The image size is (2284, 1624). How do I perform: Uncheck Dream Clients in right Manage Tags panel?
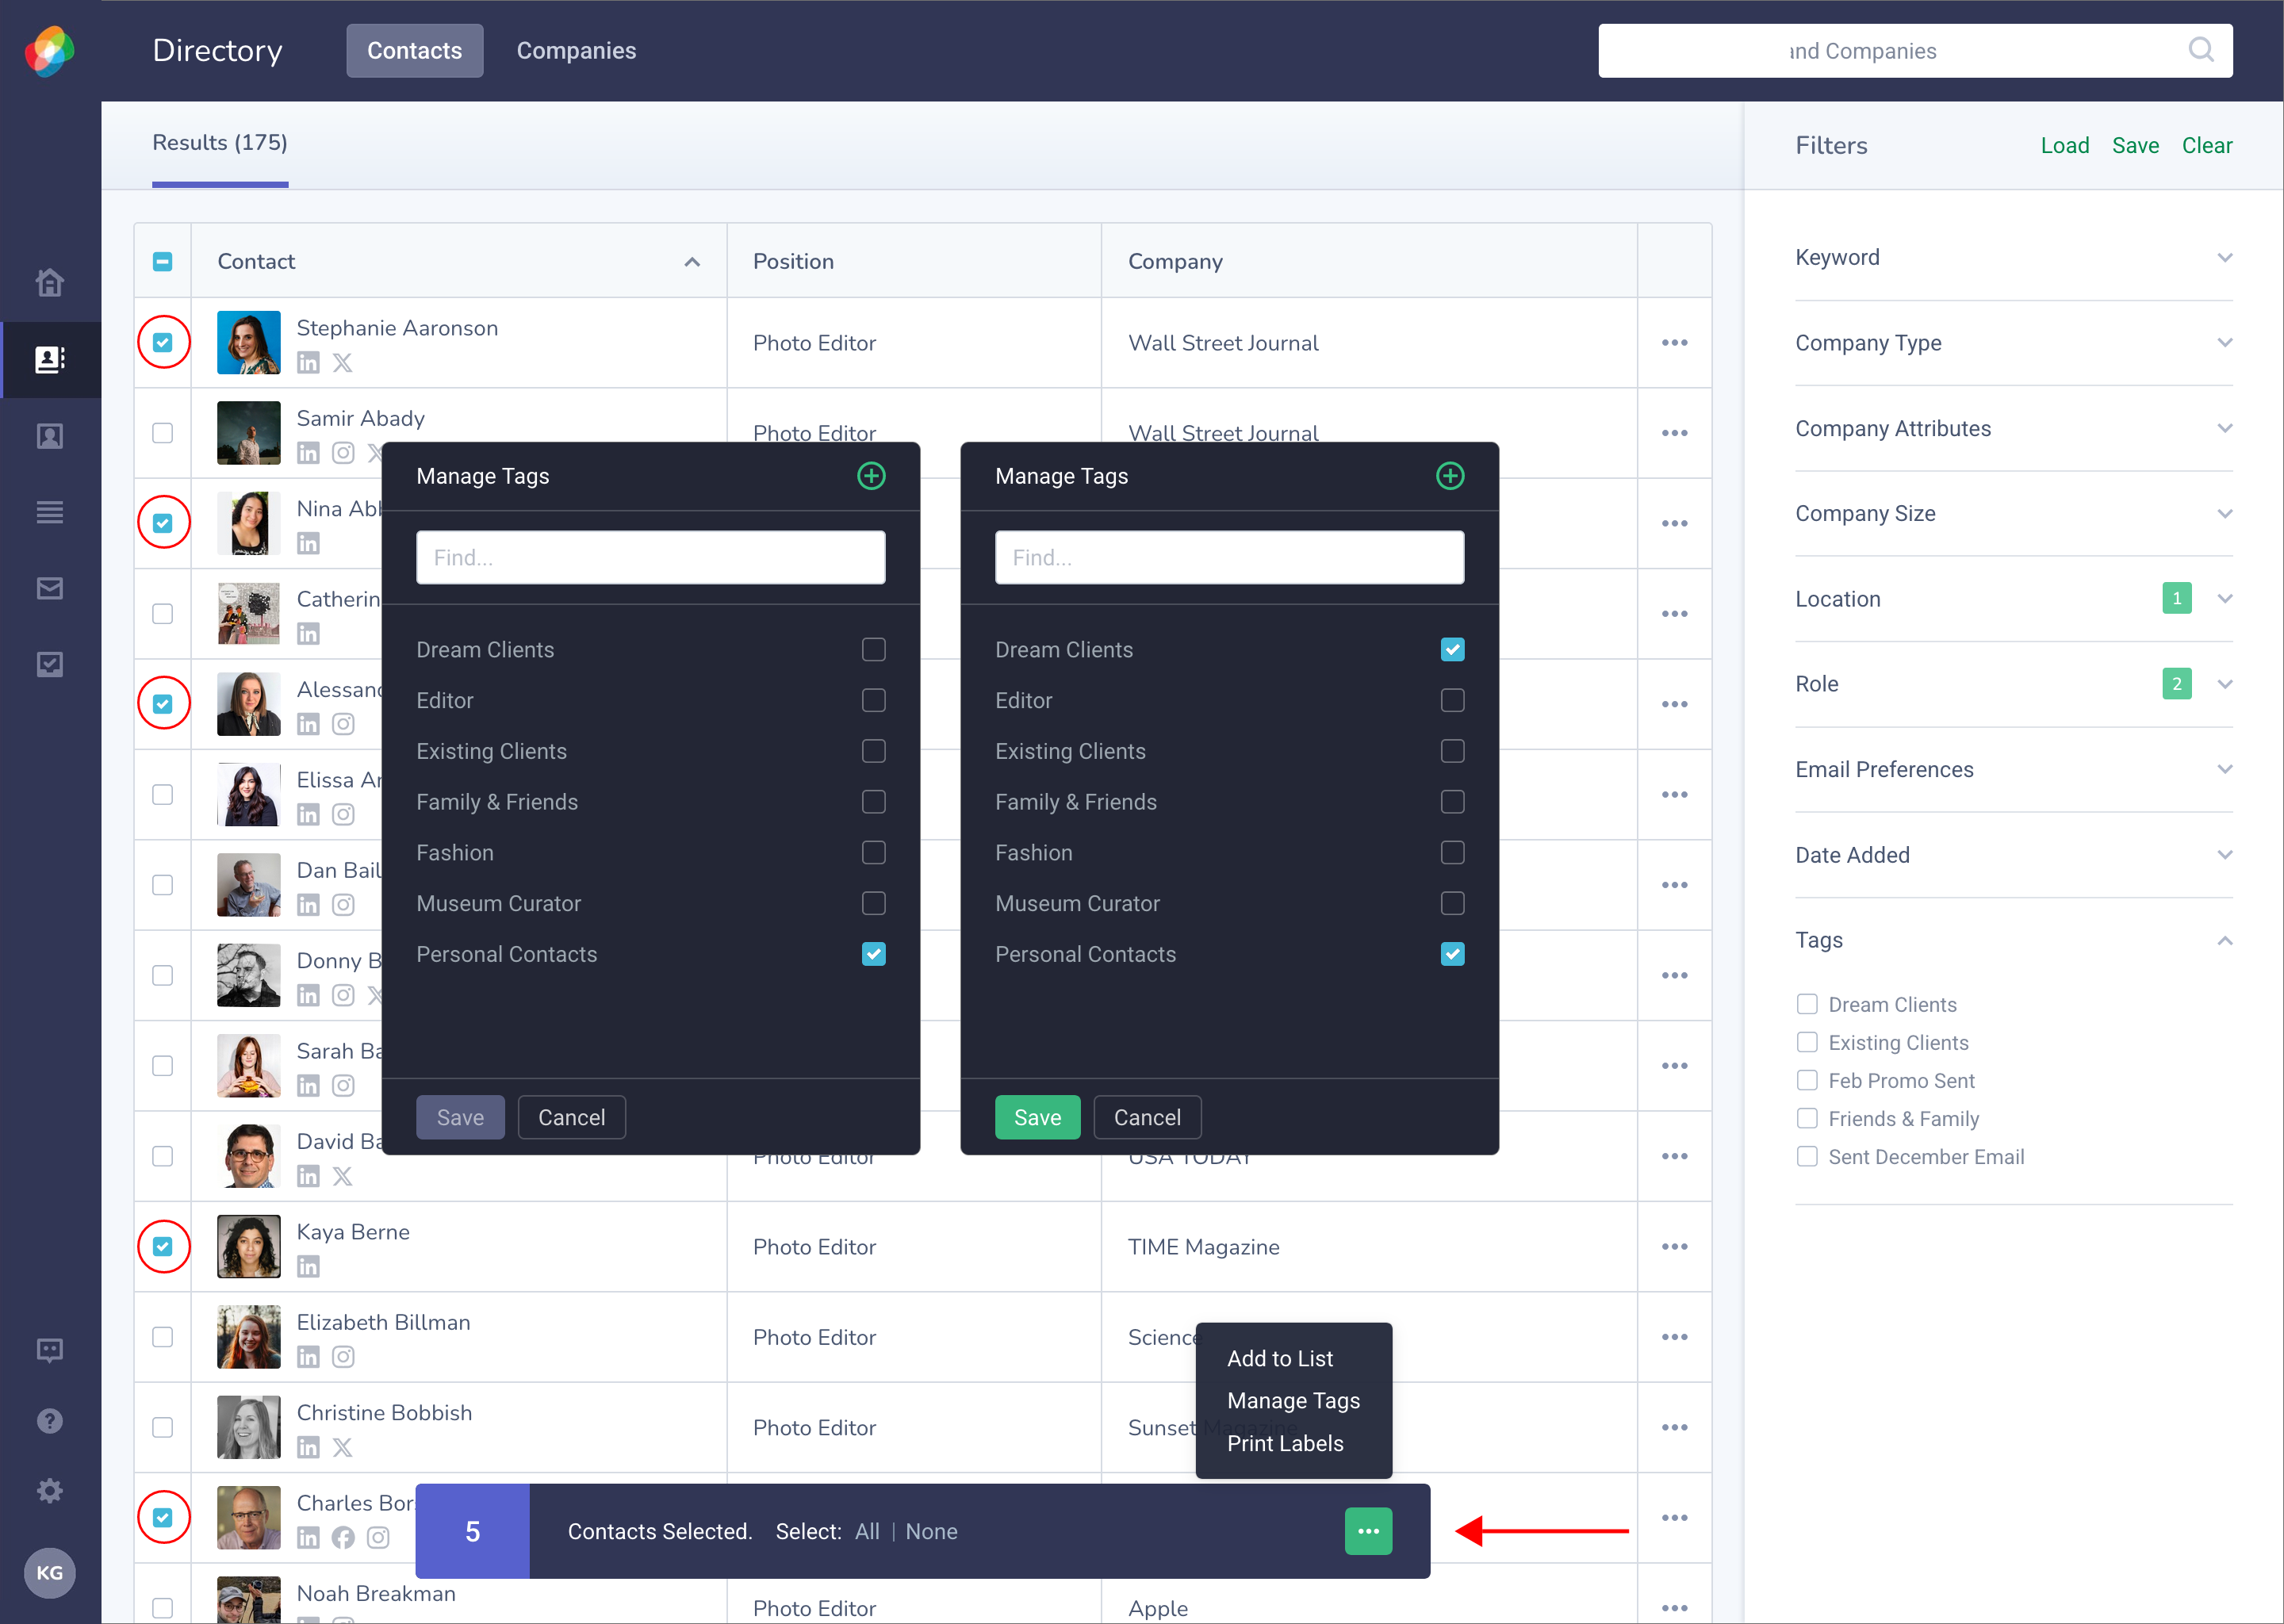click(x=1453, y=650)
